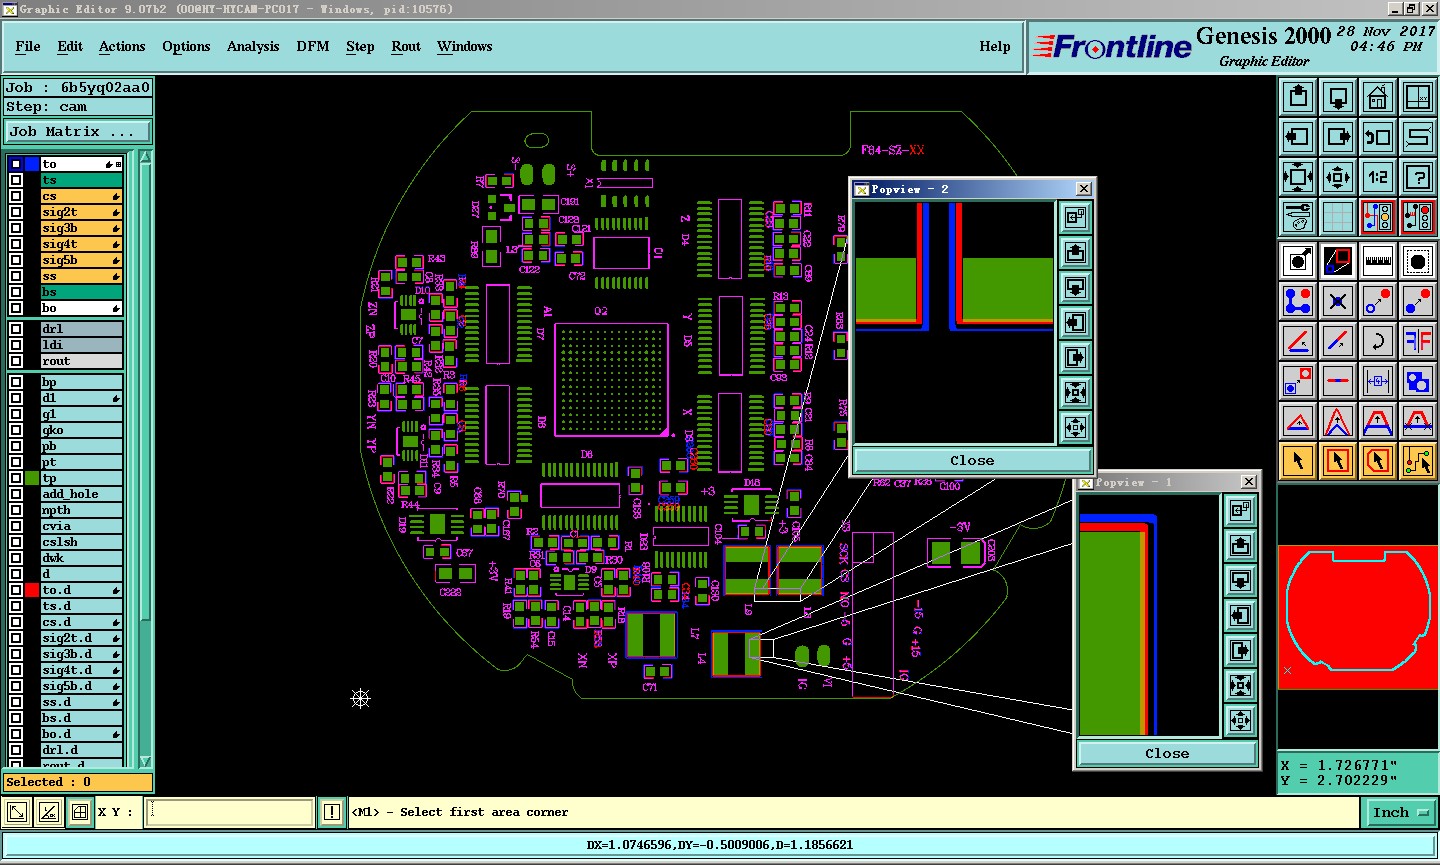Toggle checkbox for layer sig2t
The width and height of the screenshot is (1440, 865).
point(16,212)
